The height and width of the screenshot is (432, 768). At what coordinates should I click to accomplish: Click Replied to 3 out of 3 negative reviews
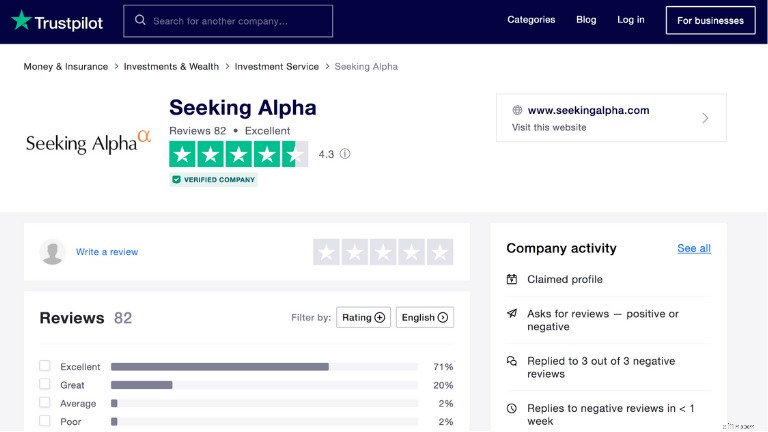[601, 367]
